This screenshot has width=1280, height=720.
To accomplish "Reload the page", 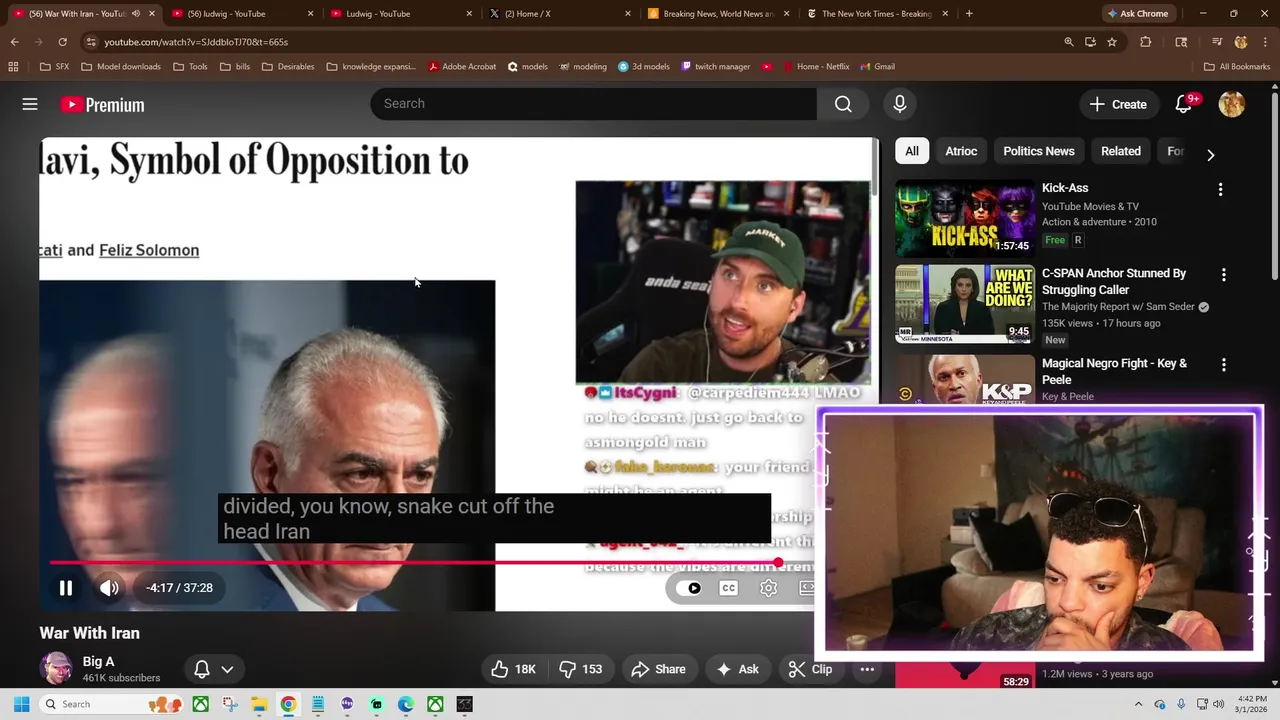I will click(62, 42).
